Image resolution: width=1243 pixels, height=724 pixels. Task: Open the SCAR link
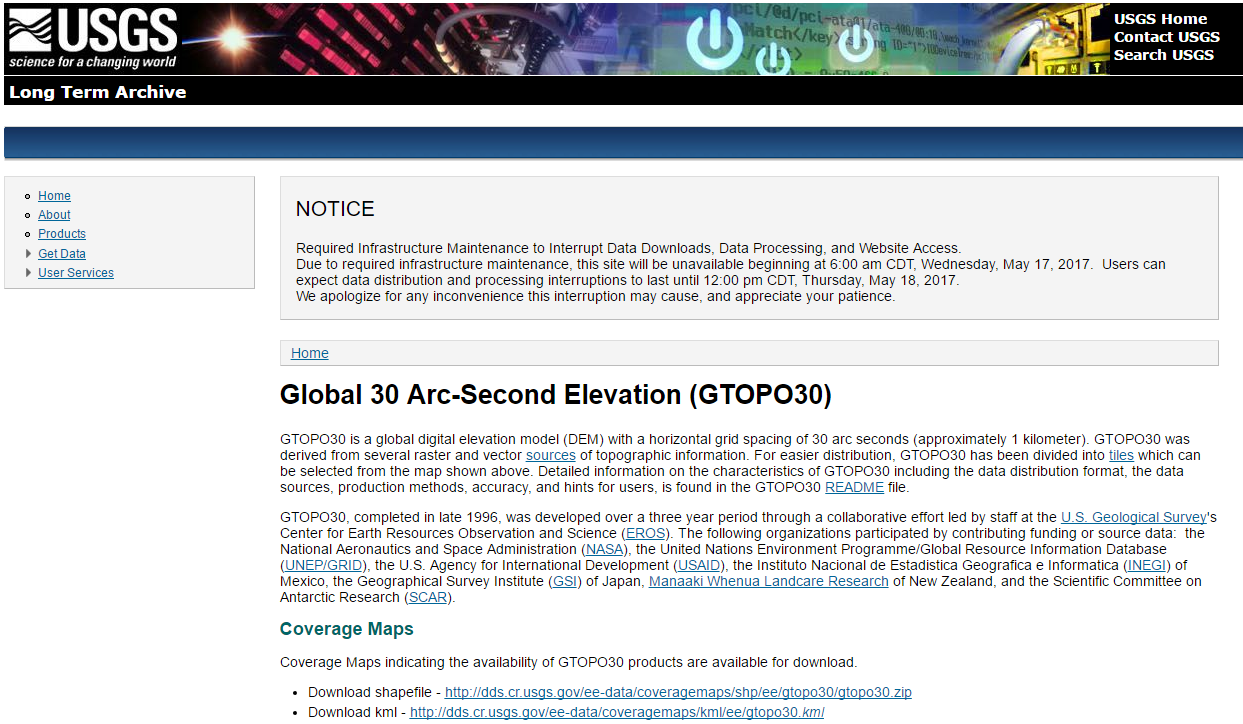coord(429,597)
